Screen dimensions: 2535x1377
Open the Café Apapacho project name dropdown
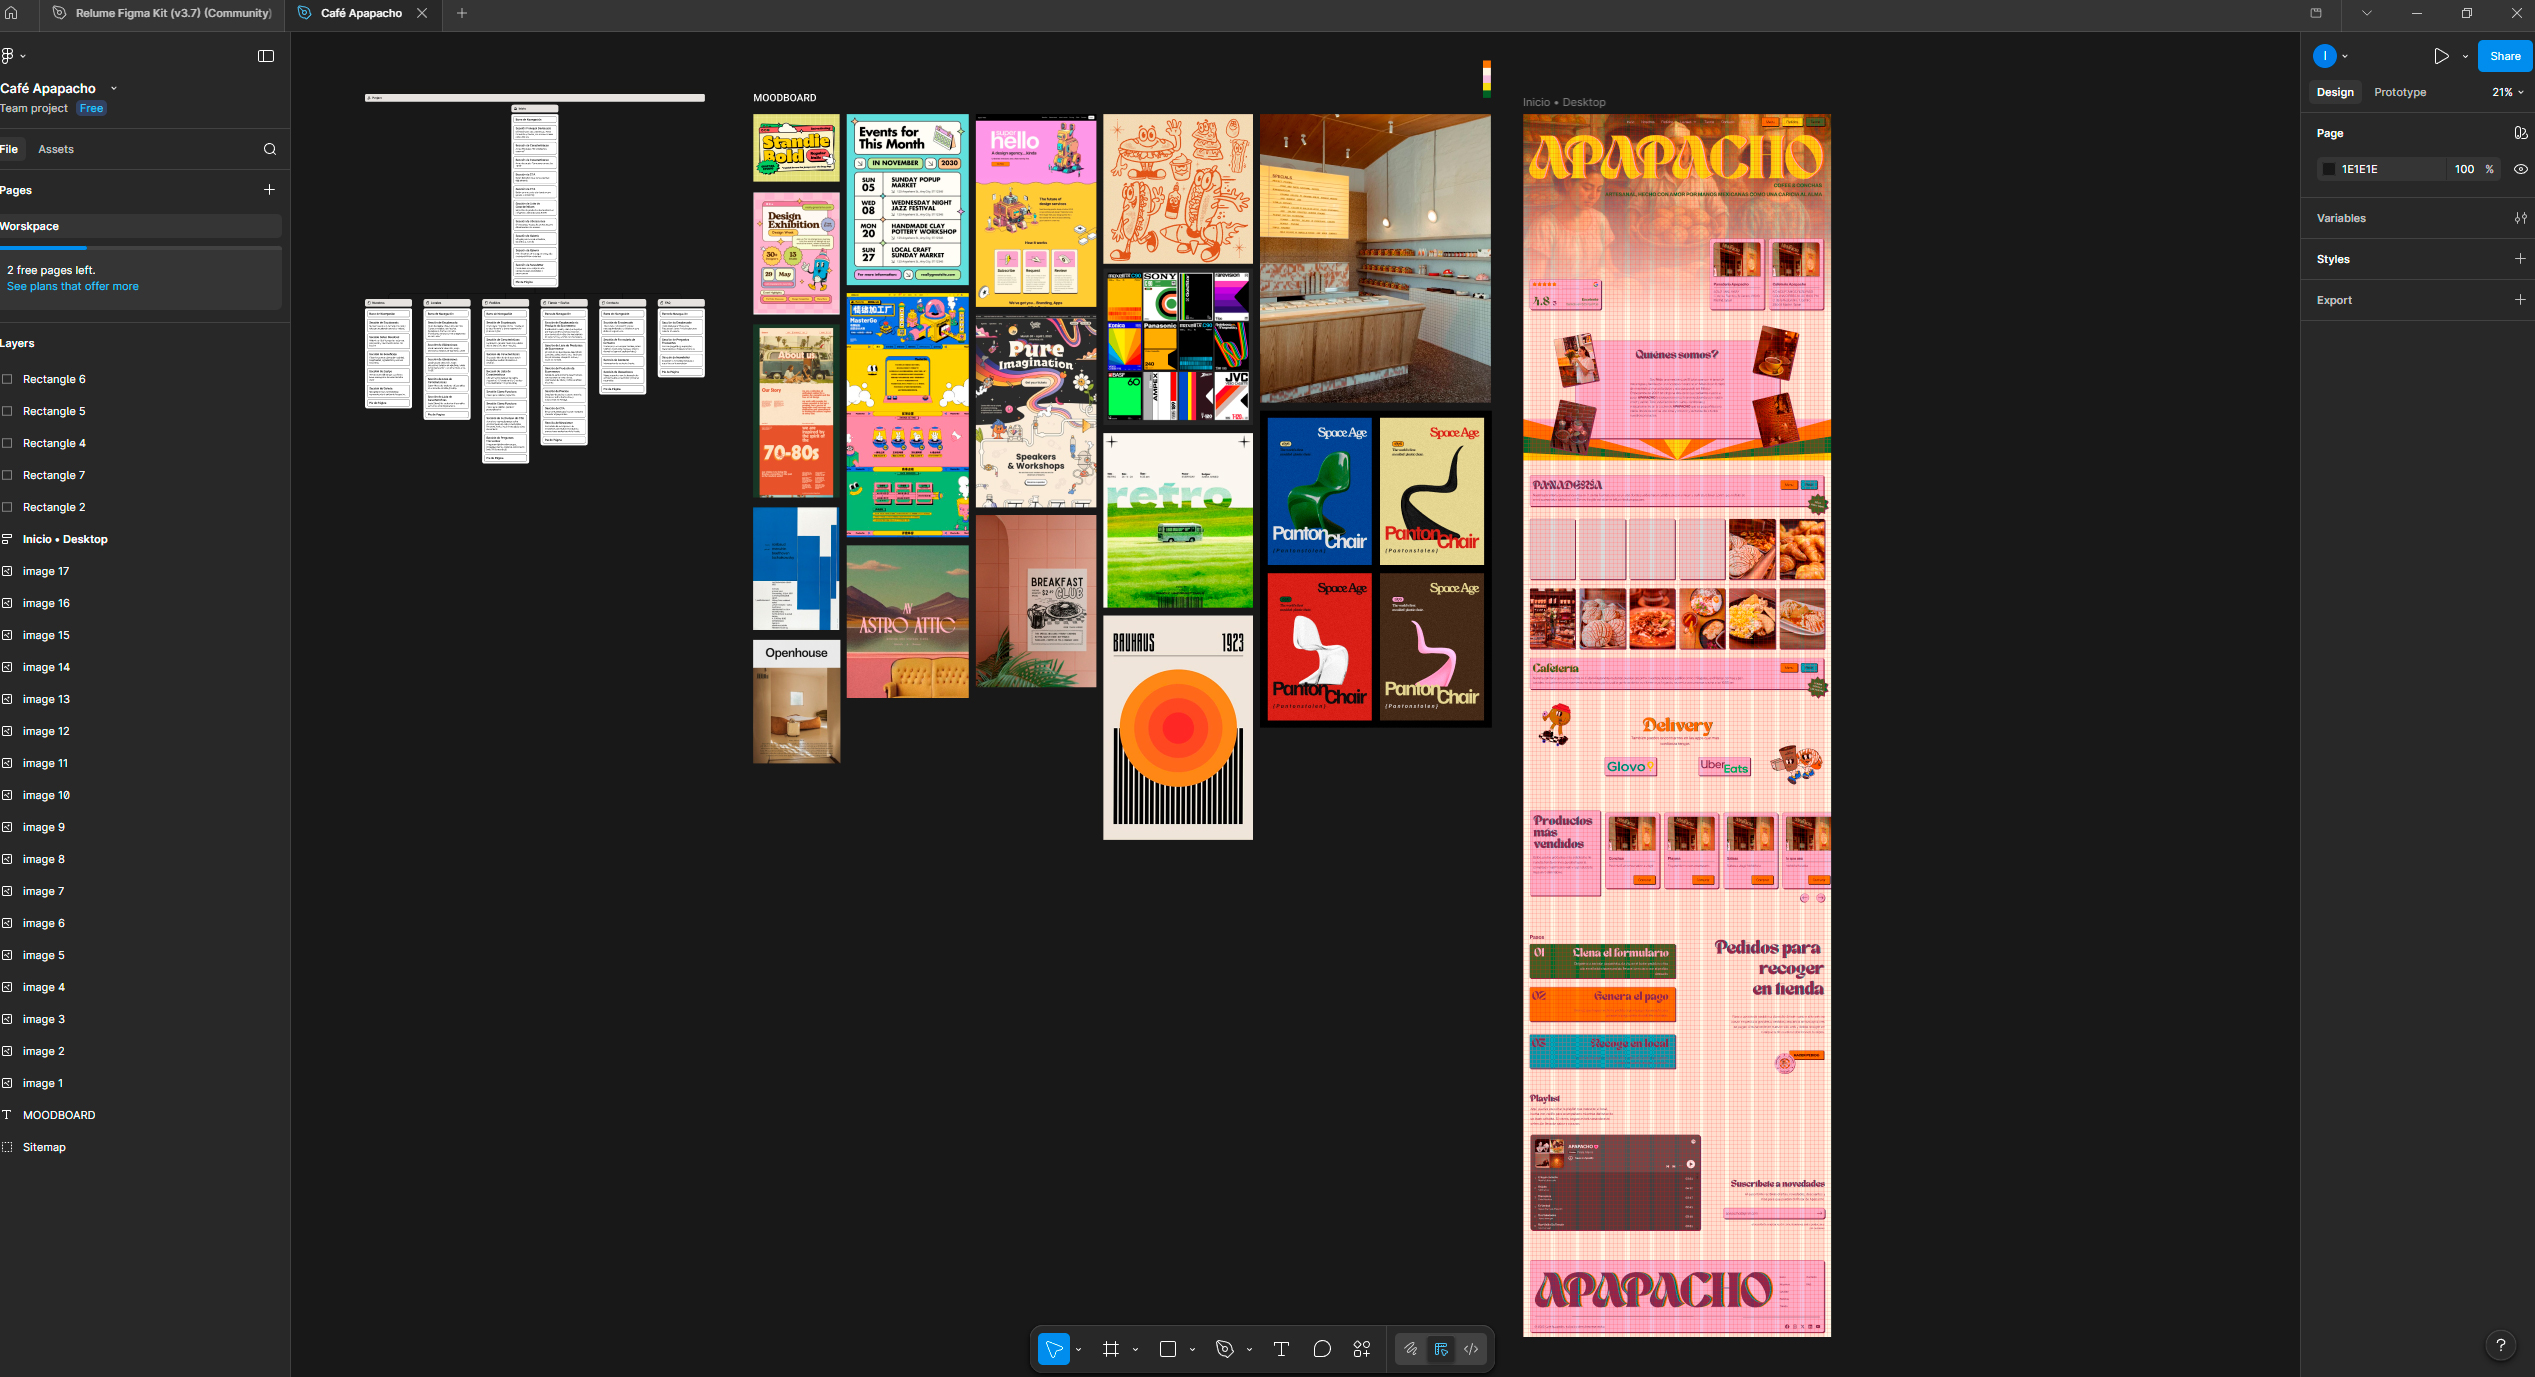(x=113, y=88)
